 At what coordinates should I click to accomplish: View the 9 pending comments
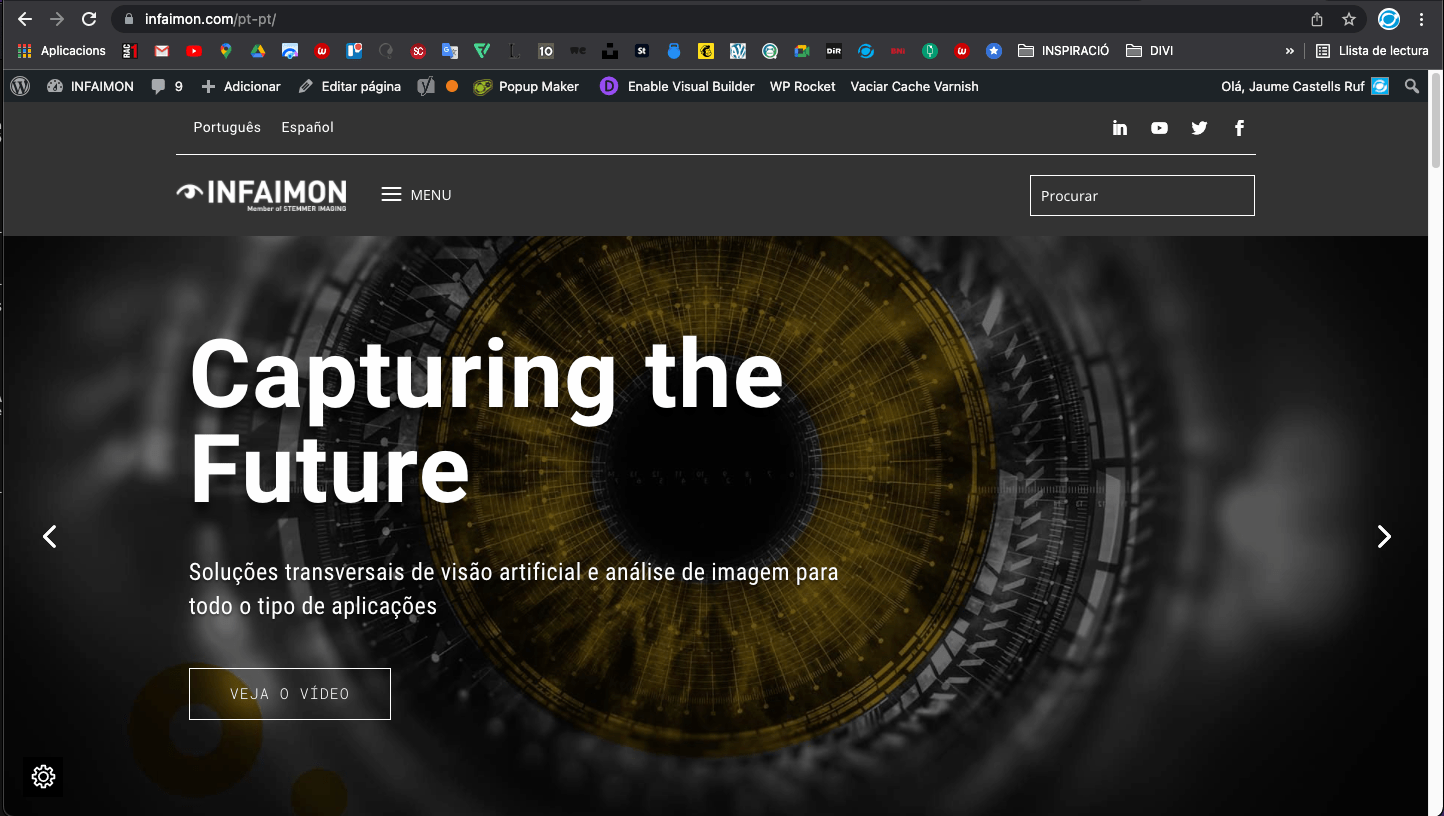[x=167, y=86]
